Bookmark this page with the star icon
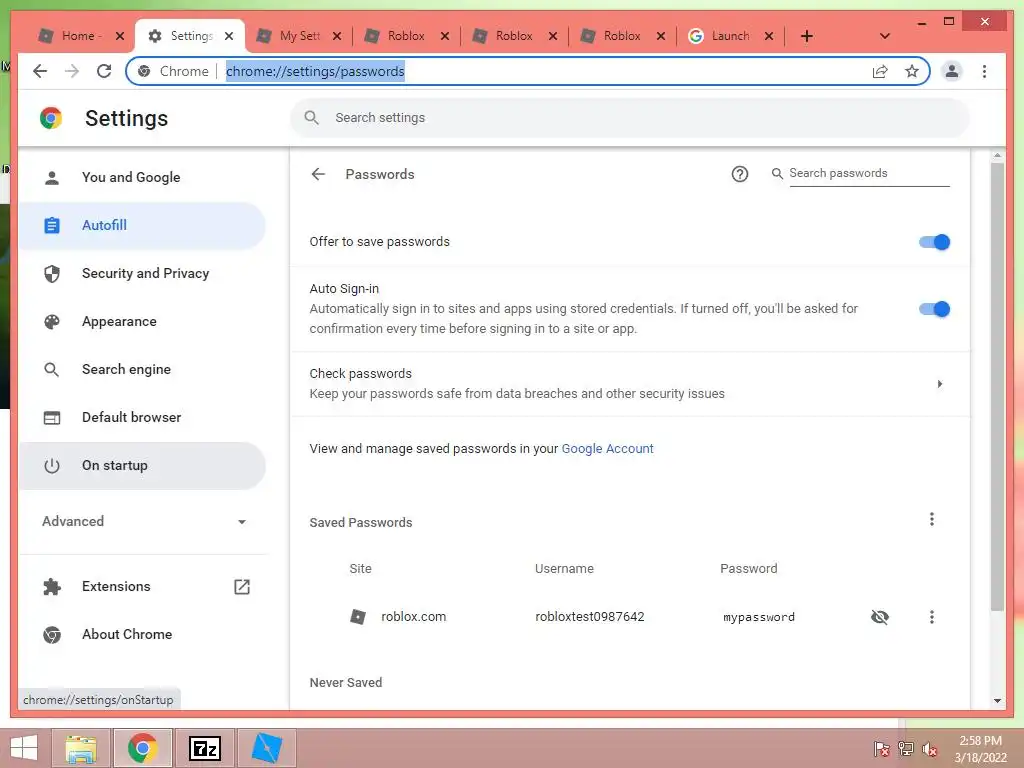This screenshot has height=768, width=1024. pyautogui.click(x=912, y=71)
